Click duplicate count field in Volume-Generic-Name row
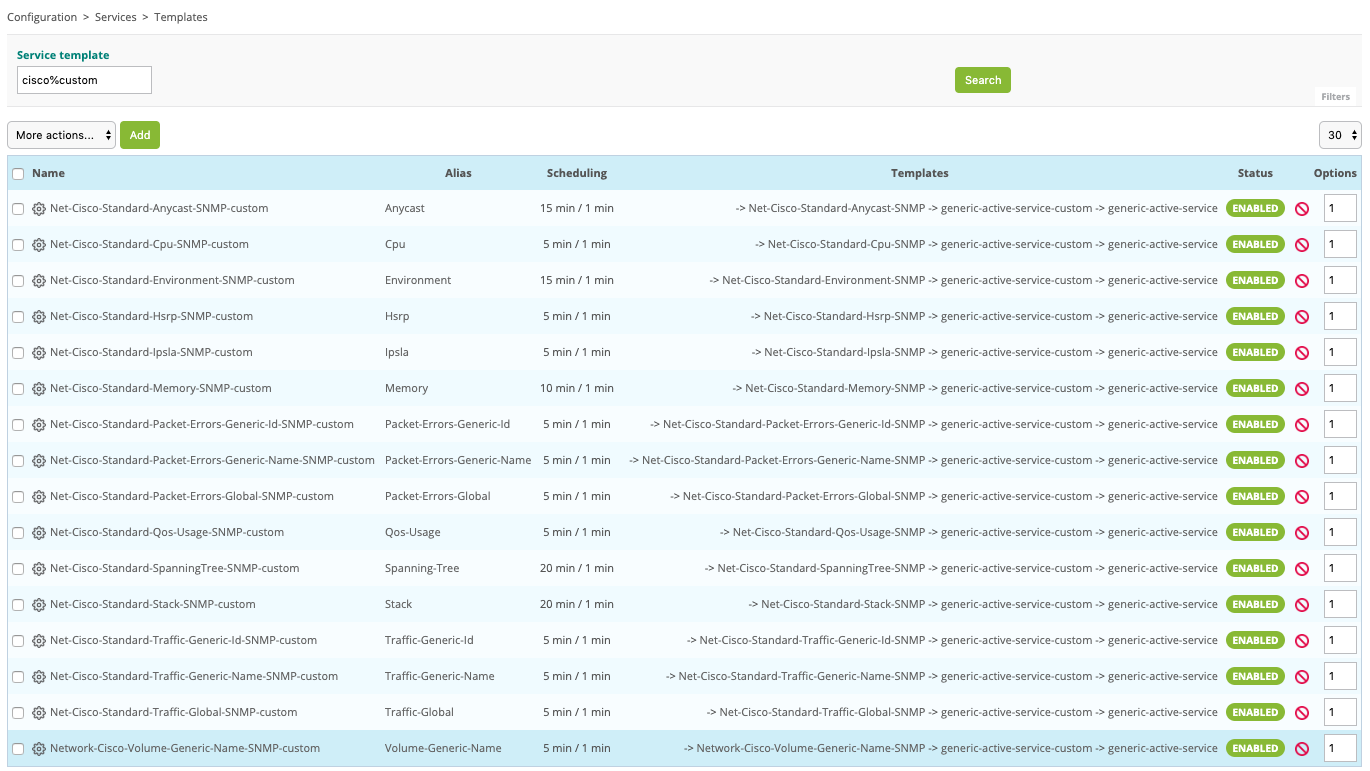The height and width of the screenshot is (771, 1370). (1340, 748)
